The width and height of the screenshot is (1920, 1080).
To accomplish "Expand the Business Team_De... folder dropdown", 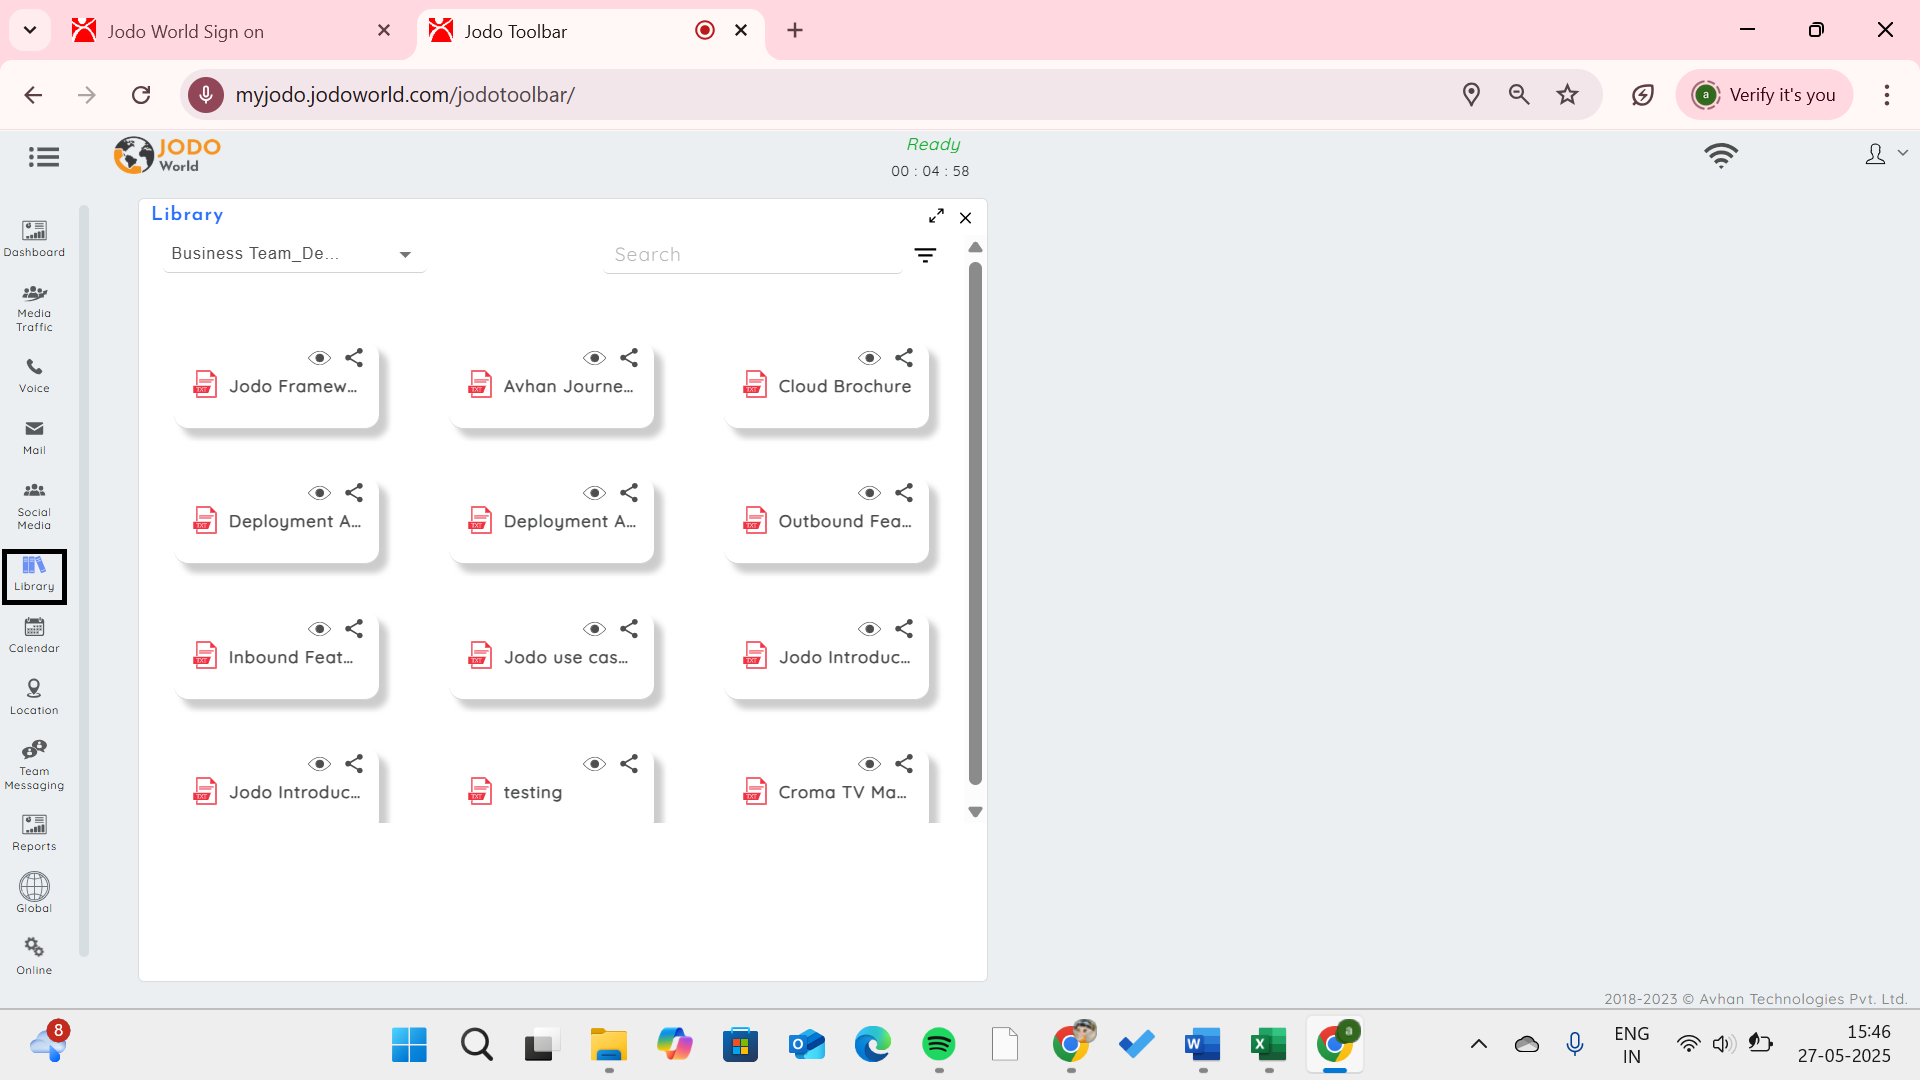I will point(294,254).
